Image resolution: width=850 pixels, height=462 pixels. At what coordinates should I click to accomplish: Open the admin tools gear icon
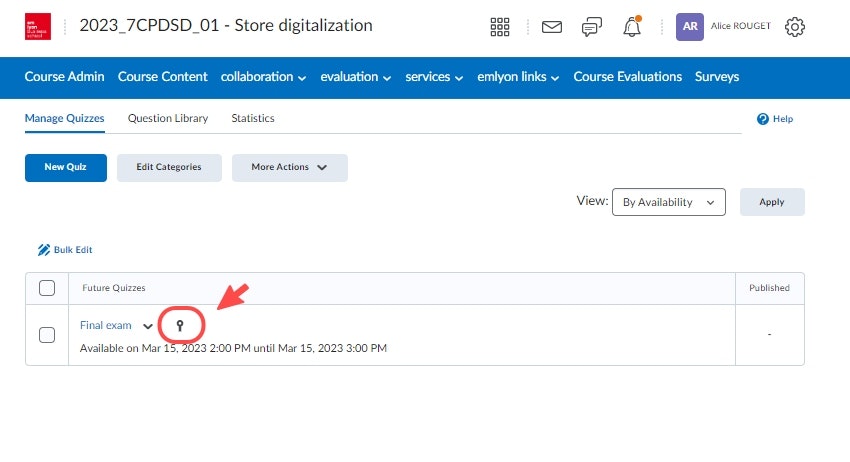(x=795, y=27)
